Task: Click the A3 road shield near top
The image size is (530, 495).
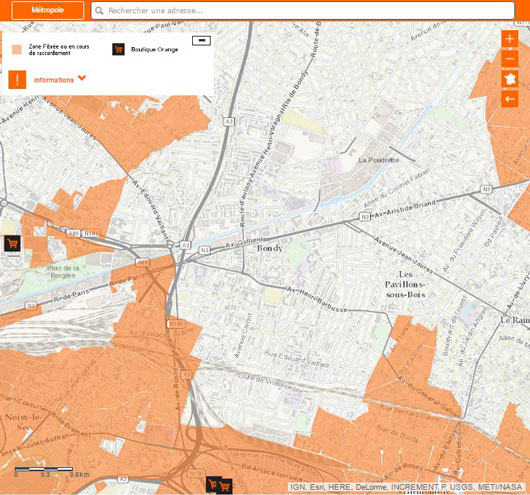Action: tap(229, 121)
